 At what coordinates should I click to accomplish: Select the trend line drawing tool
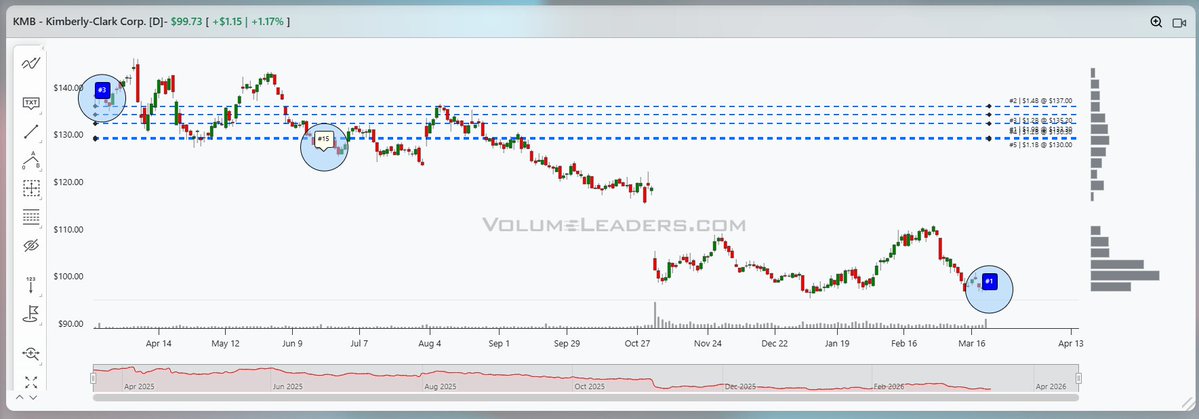pyautogui.click(x=31, y=132)
